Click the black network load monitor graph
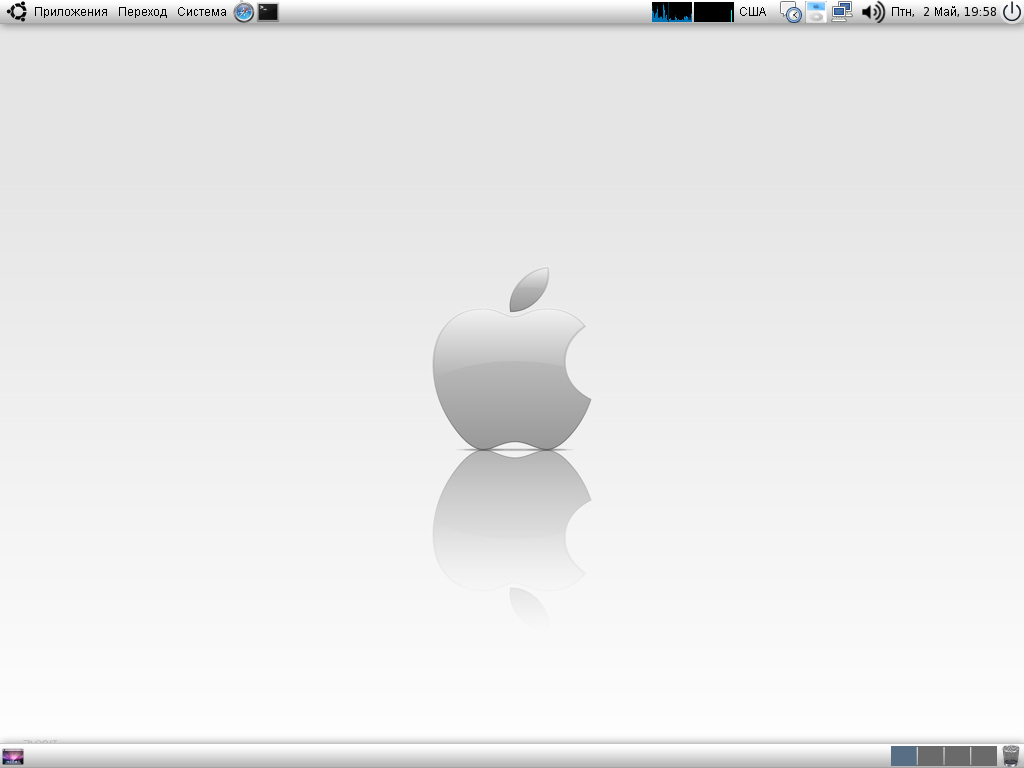 713,12
